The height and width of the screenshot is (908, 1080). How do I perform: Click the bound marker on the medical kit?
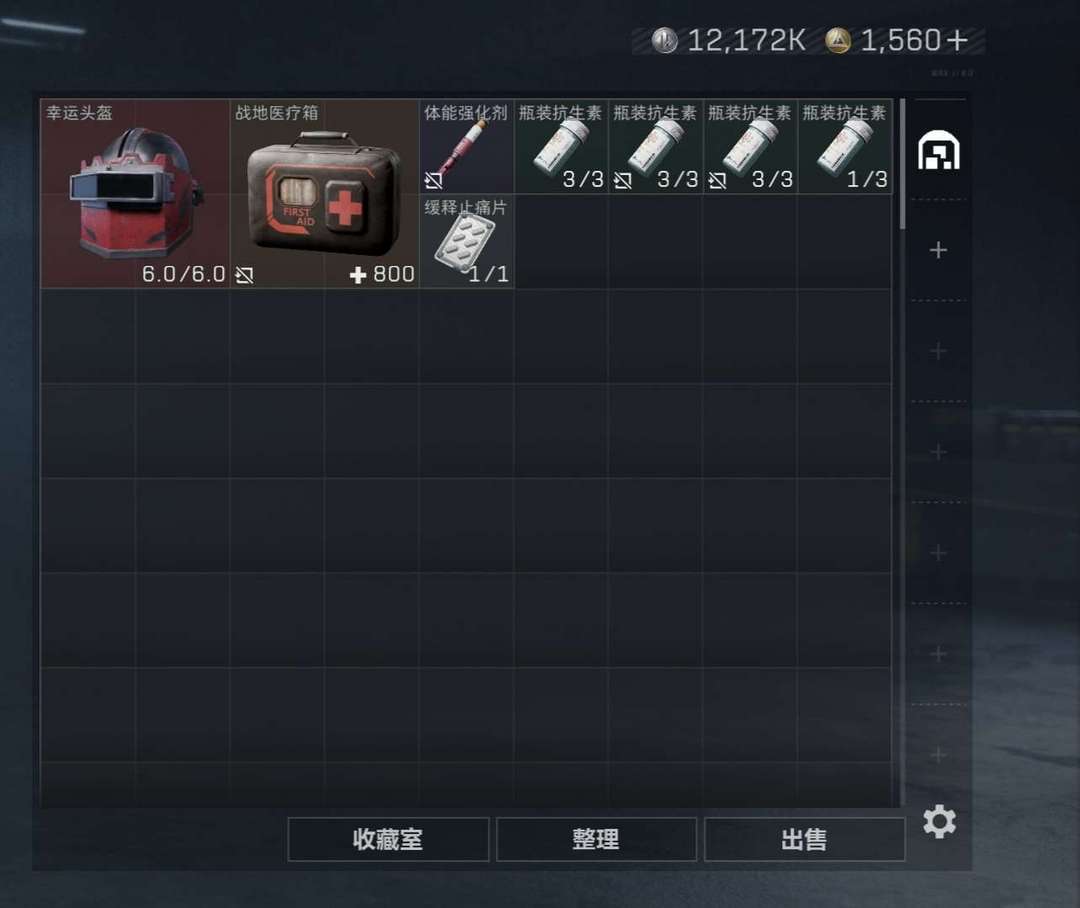245,276
